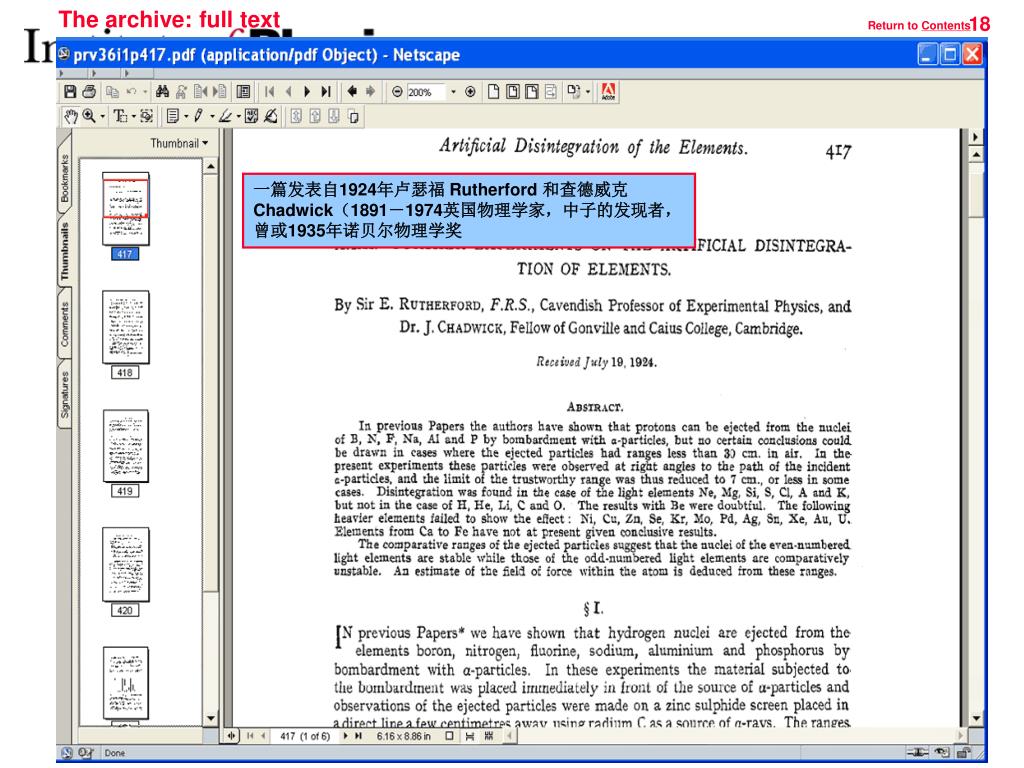Select the Hand tool

(71, 117)
